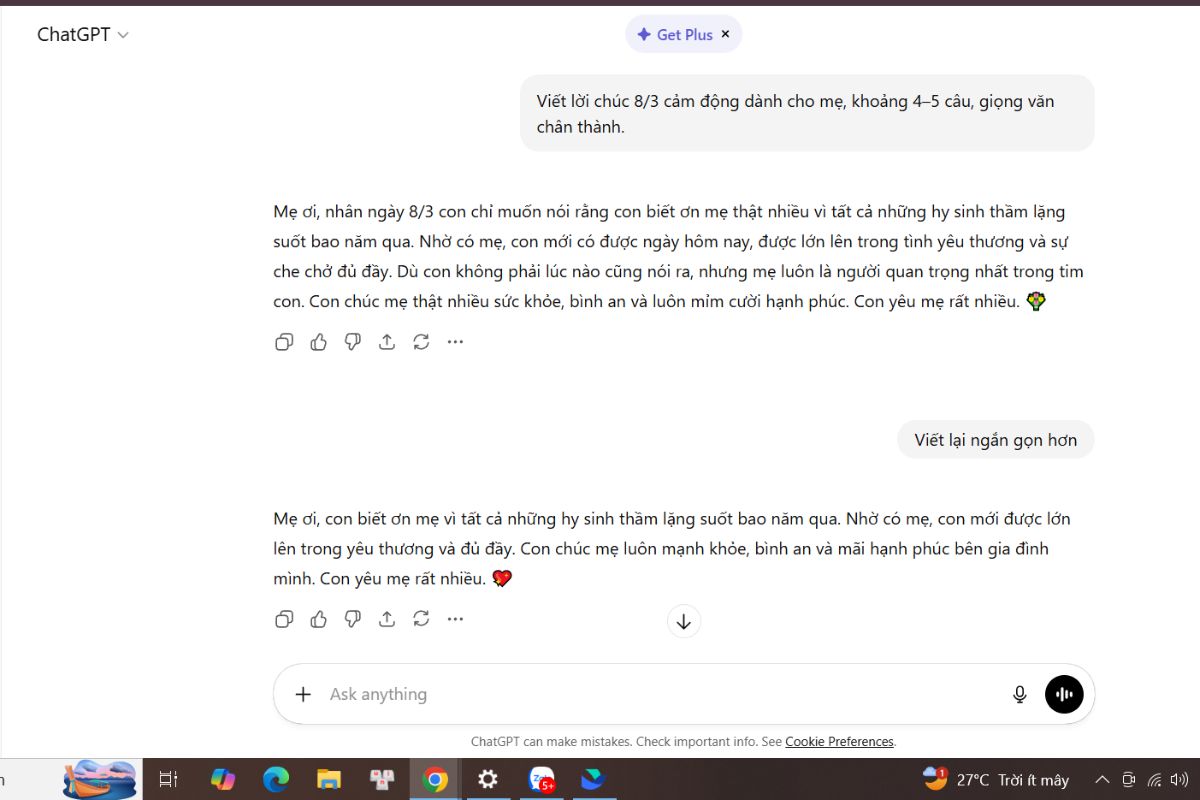Click the 'Viết lại ngắn gọn hơn' message
1200x800 pixels.
(996, 440)
